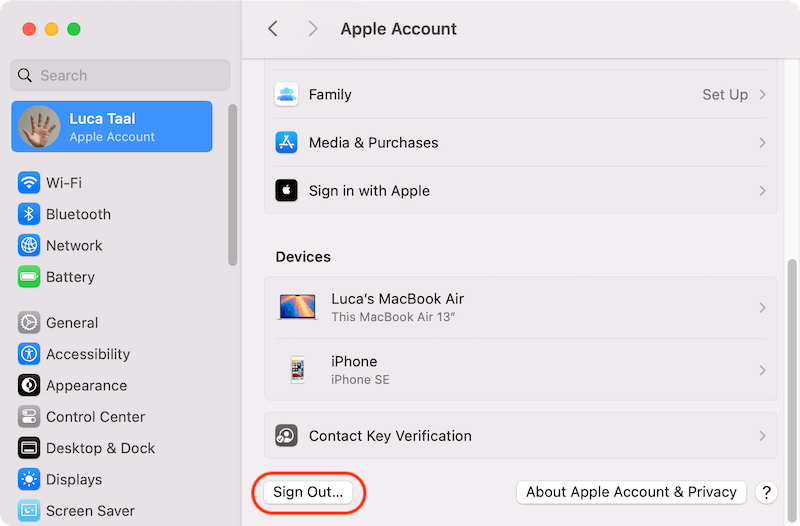Expand Luca's MacBook Air chevron
The height and width of the screenshot is (526, 800).
pyautogui.click(x=762, y=307)
